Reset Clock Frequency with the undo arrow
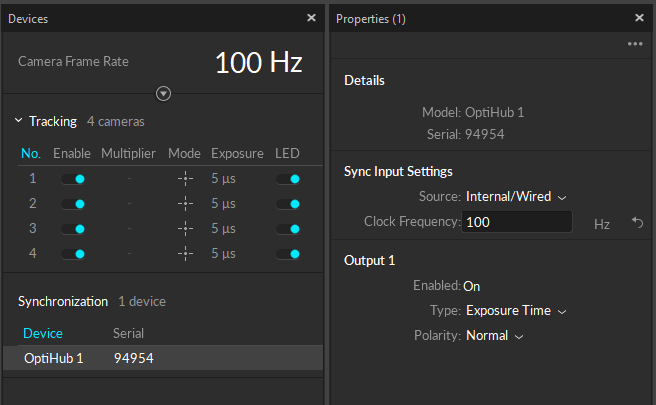 click(636, 223)
